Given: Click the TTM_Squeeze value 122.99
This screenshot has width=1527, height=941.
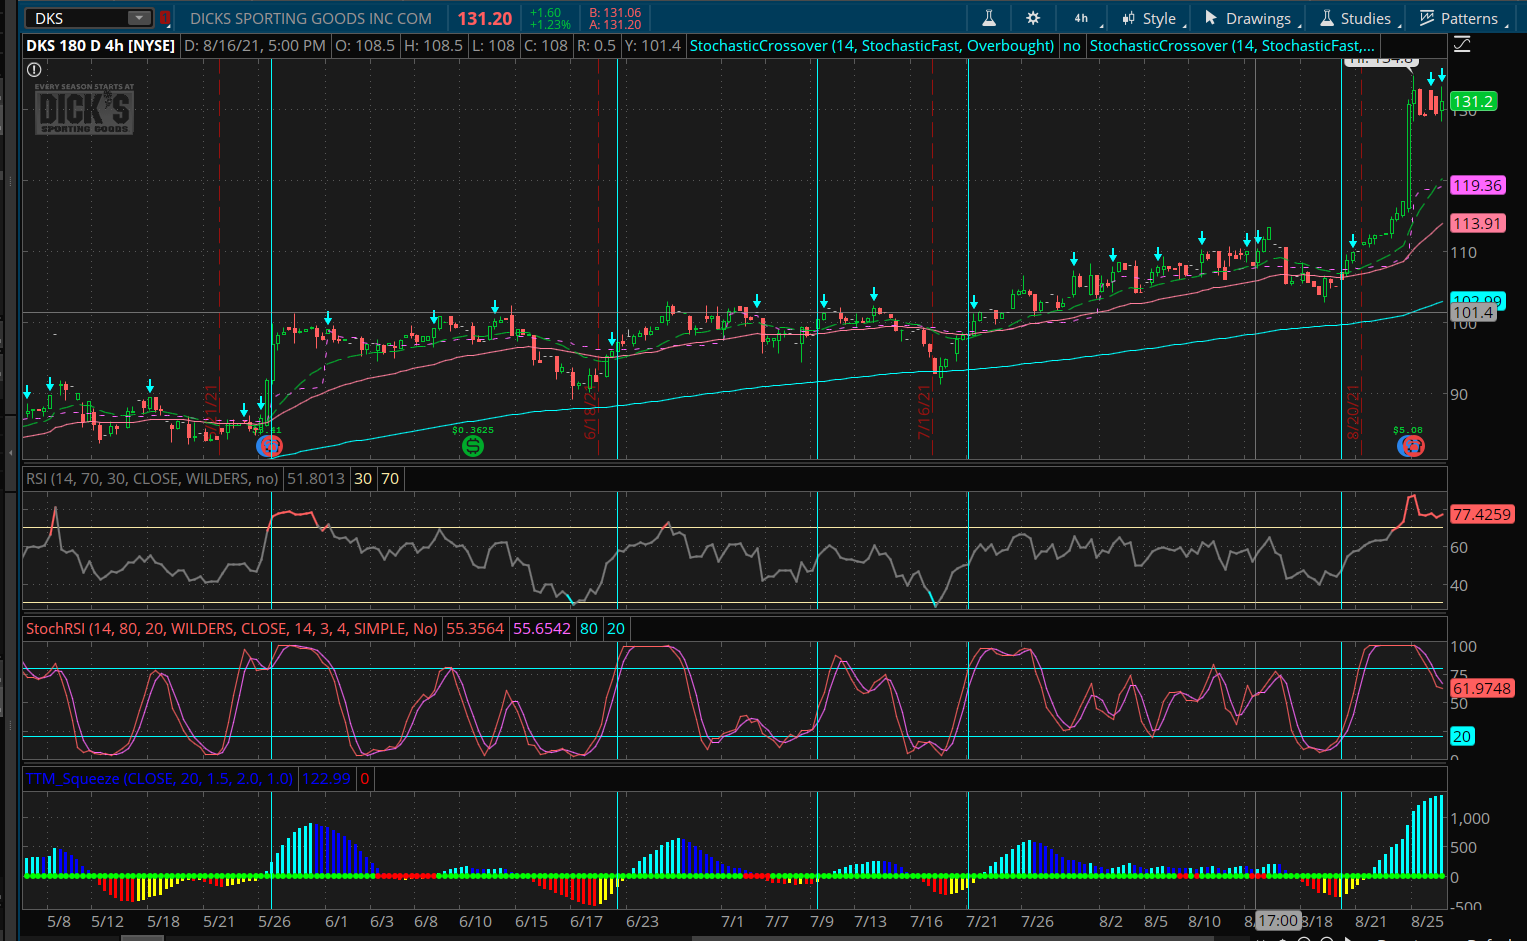Looking at the screenshot, I should point(326,779).
